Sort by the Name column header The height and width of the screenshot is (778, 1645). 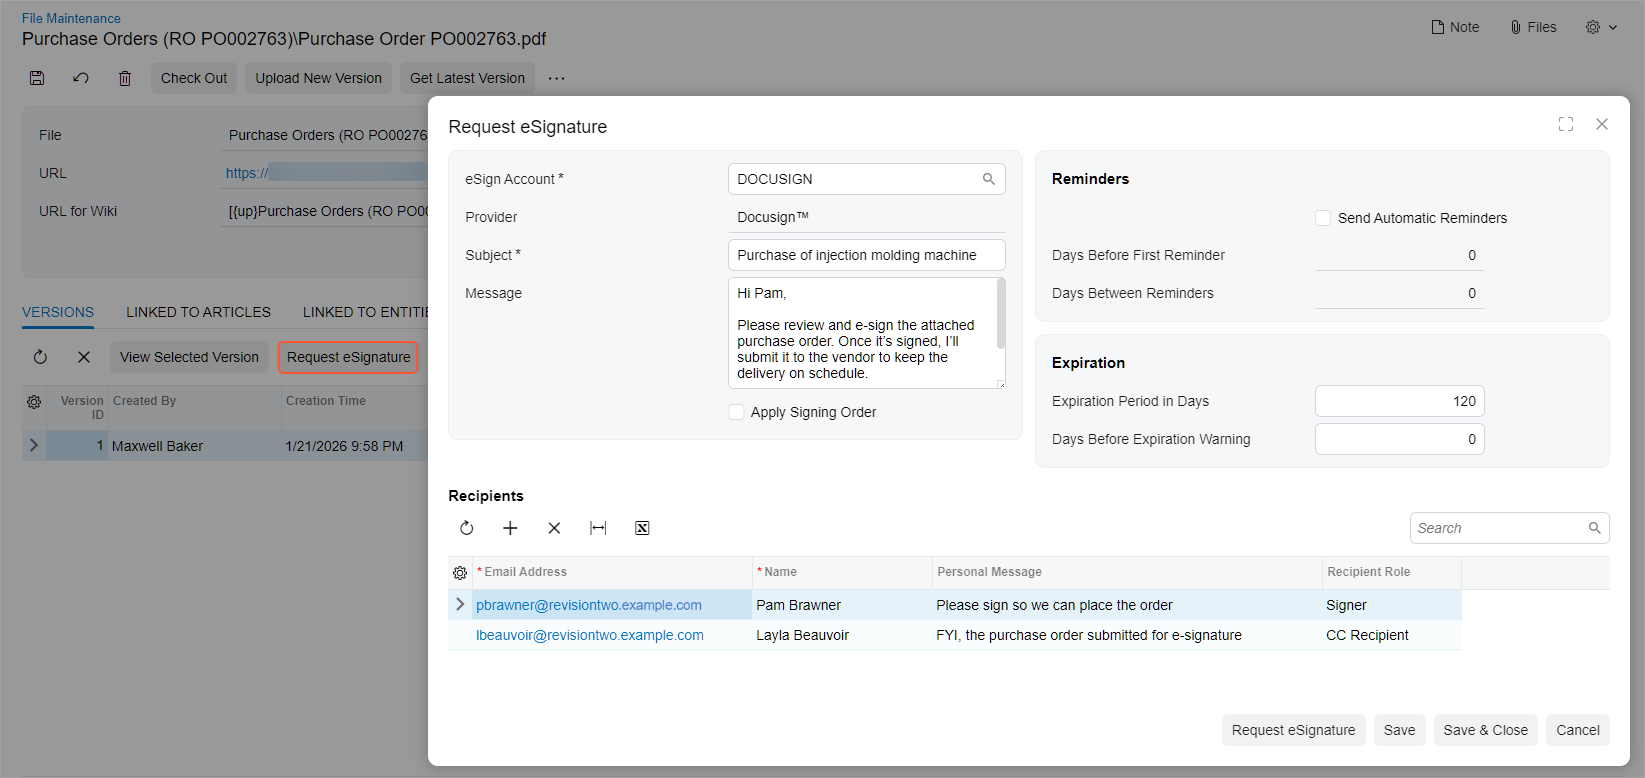[x=842, y=572]
